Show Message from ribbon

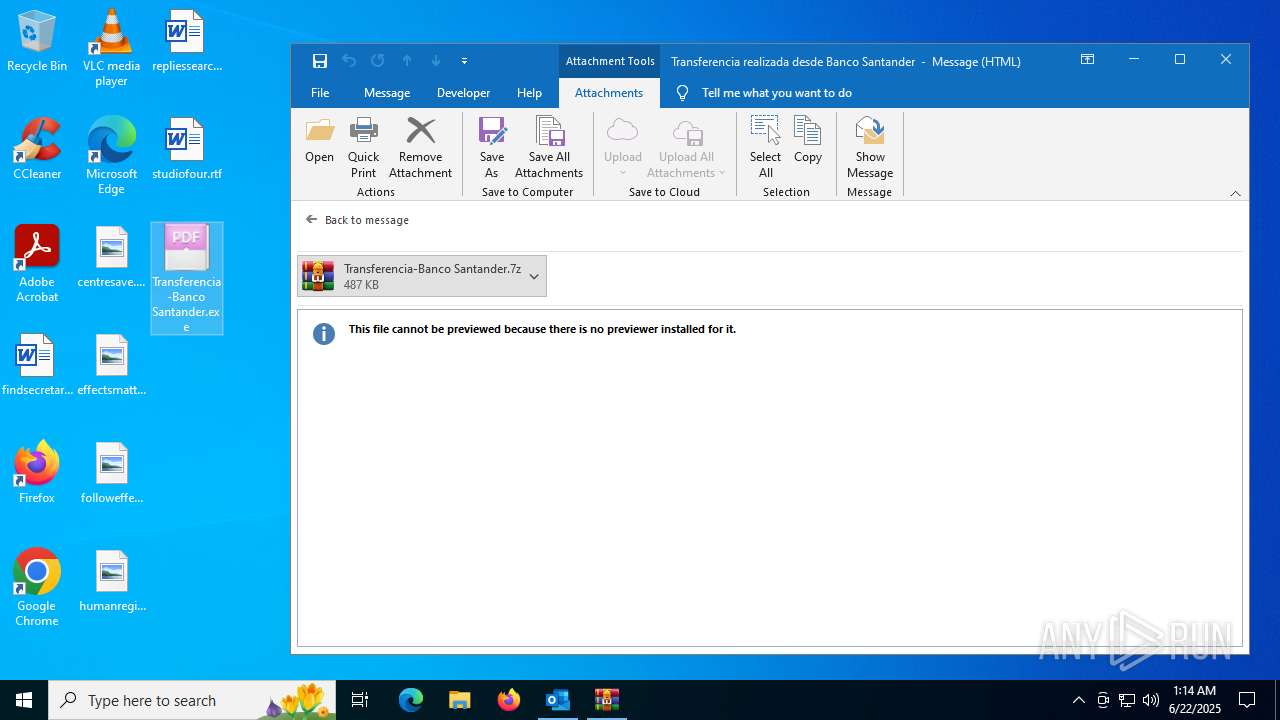869,147
